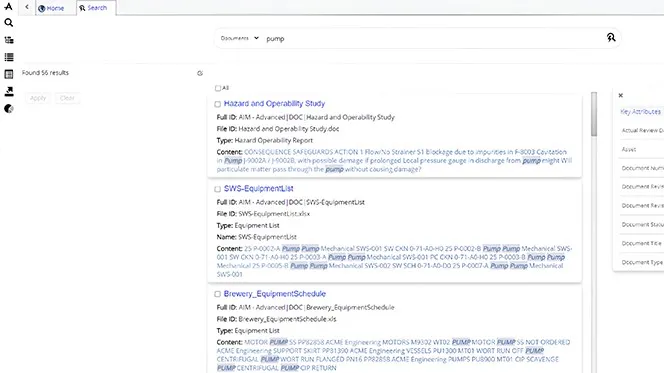
Task: Open the list view icon in the sidebar
Action: point(8,57)
